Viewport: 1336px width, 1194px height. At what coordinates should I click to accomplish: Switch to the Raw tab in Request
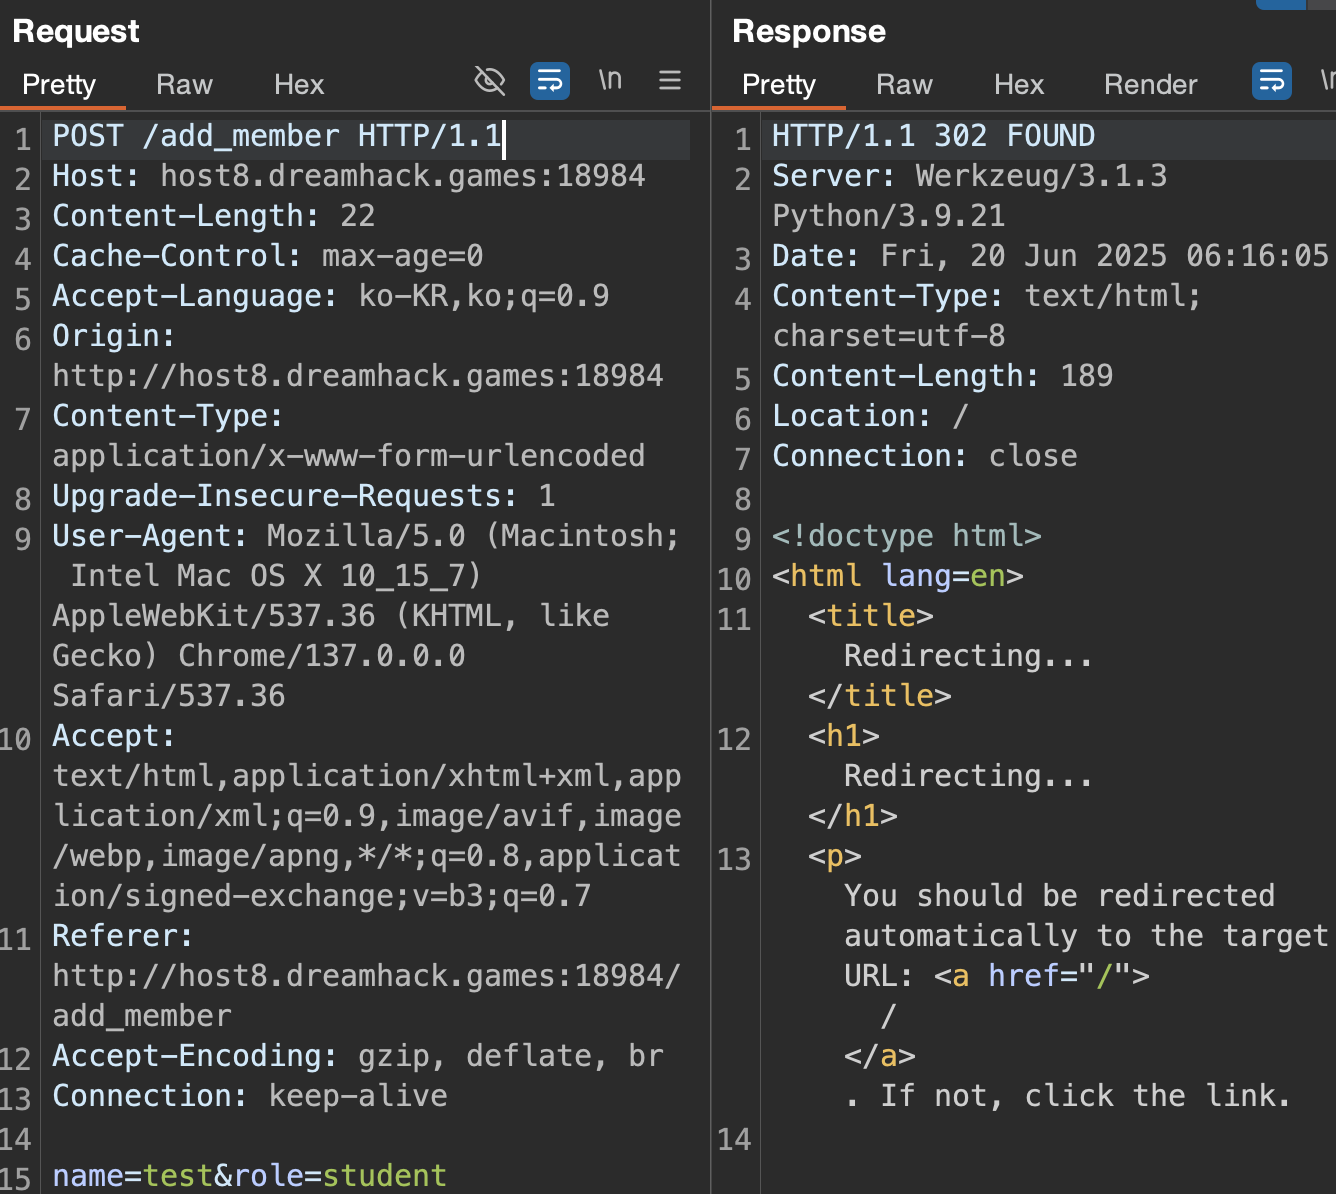(x=184, y=84)
